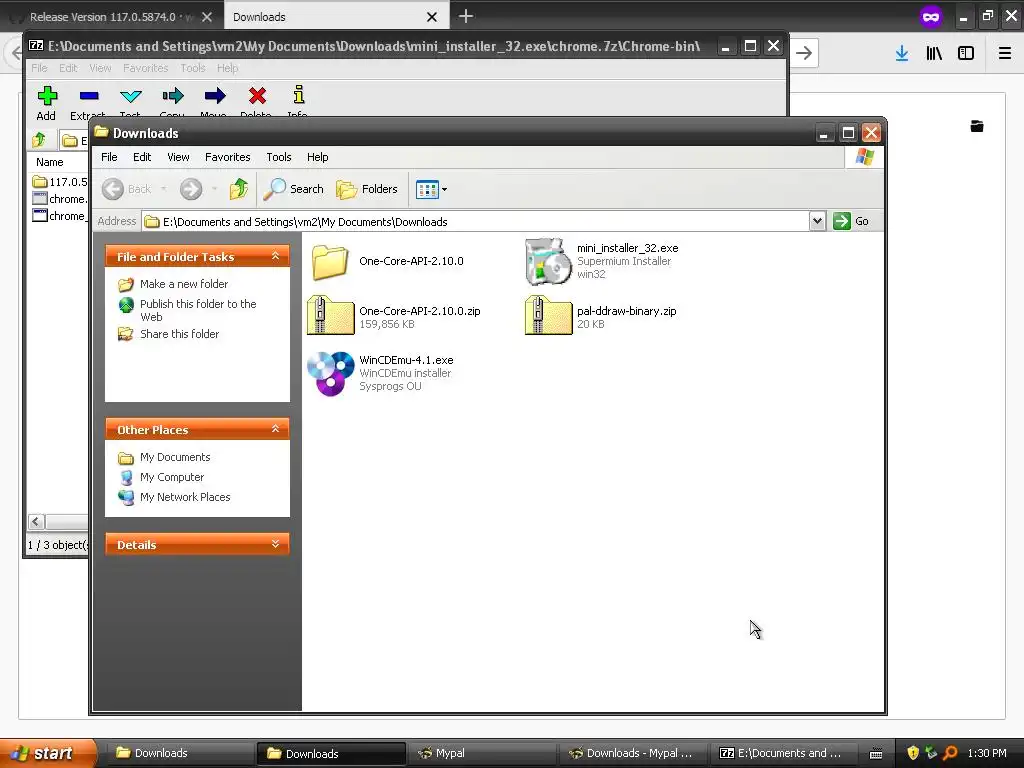Go to My Documents in Other Places
The image size is (1024, 768).
click(175, 457)
